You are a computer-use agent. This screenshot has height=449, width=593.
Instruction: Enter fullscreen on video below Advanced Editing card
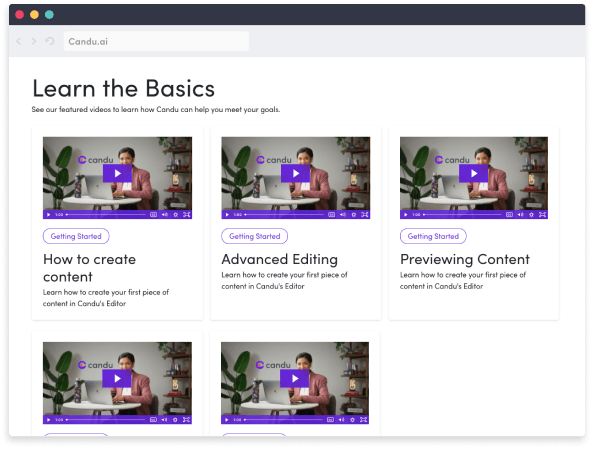363,419
